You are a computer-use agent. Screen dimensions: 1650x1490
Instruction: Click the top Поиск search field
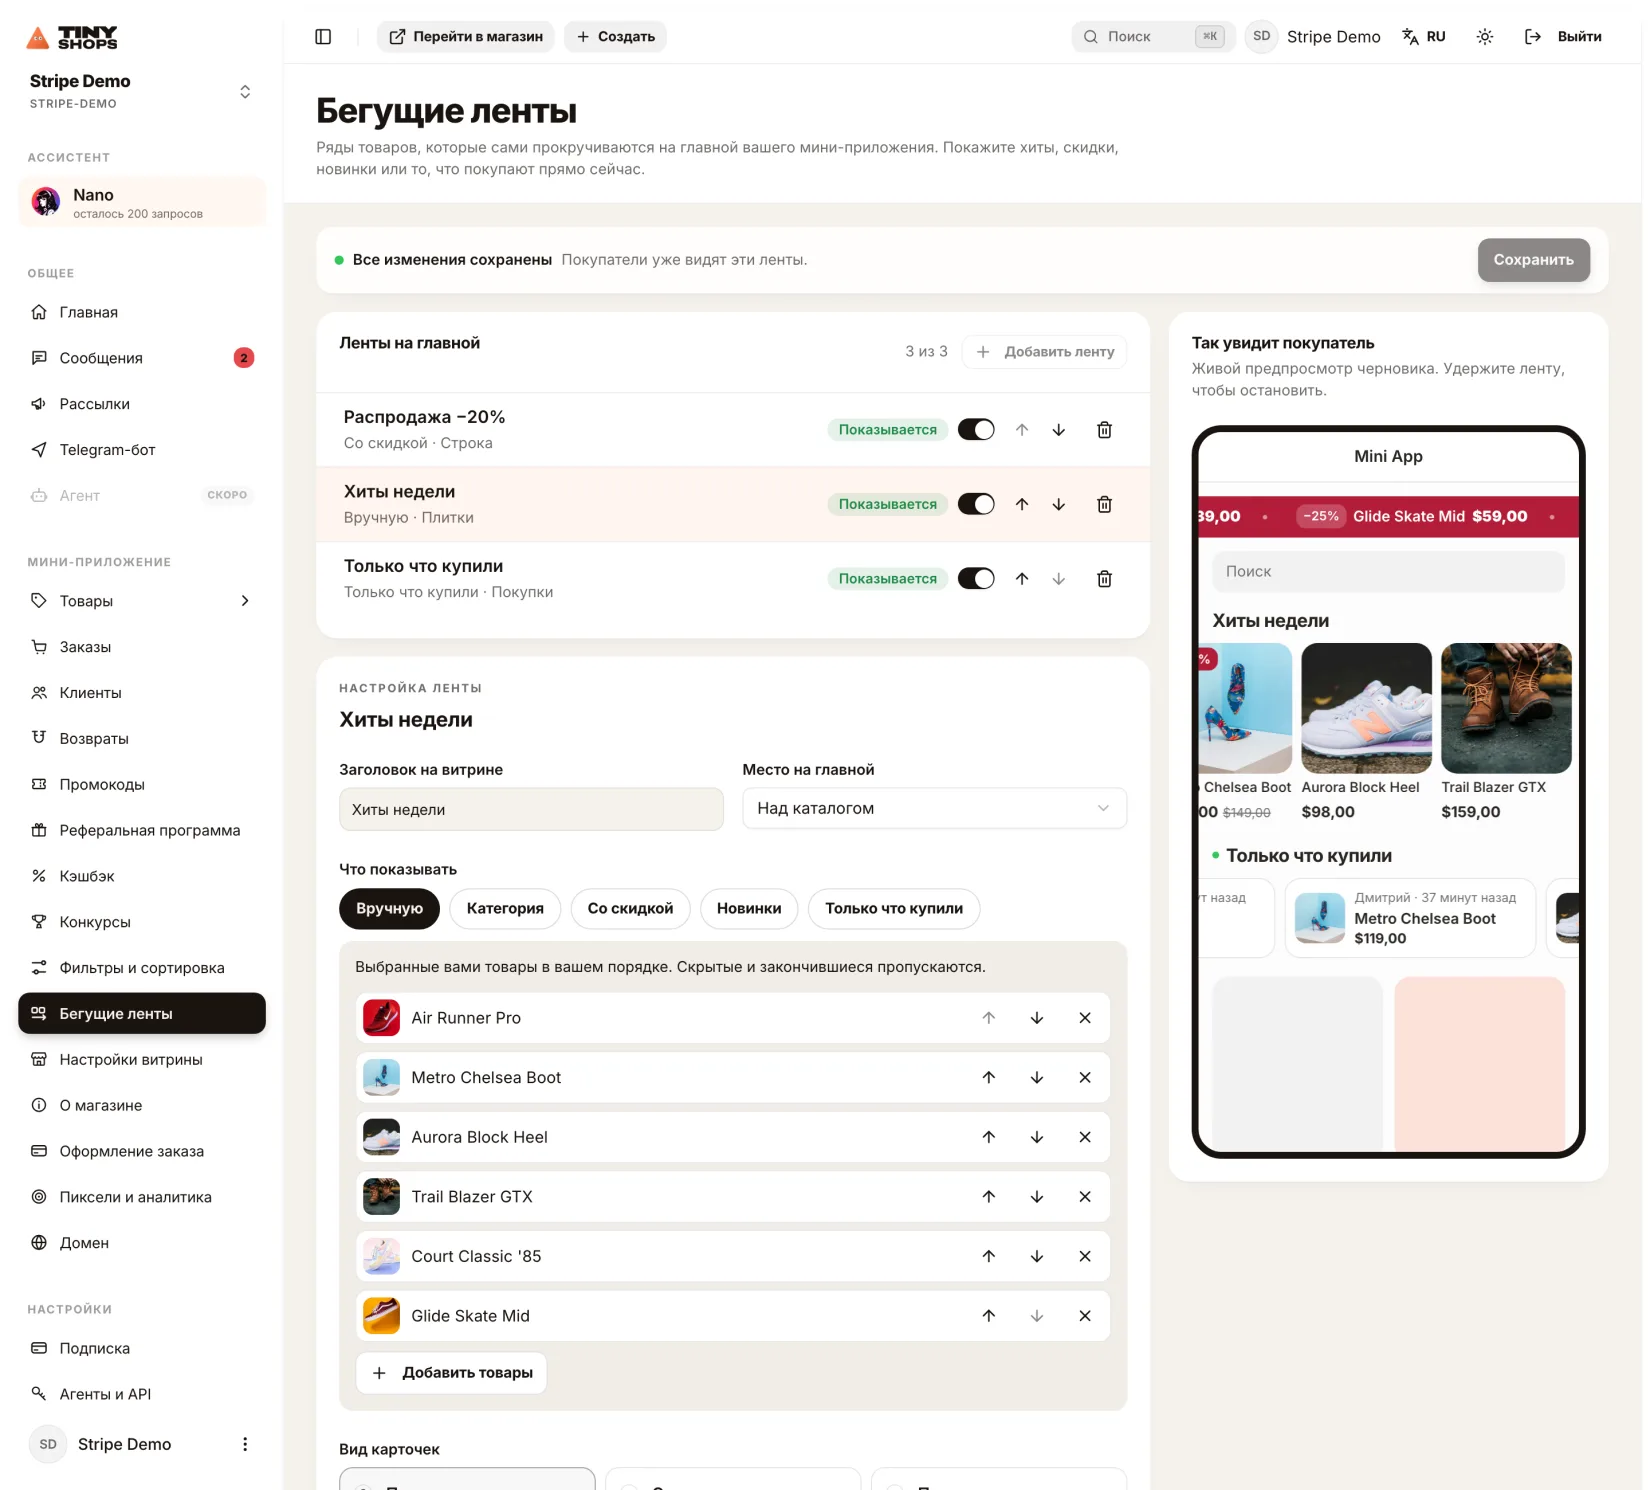[x=1154, y=37]
